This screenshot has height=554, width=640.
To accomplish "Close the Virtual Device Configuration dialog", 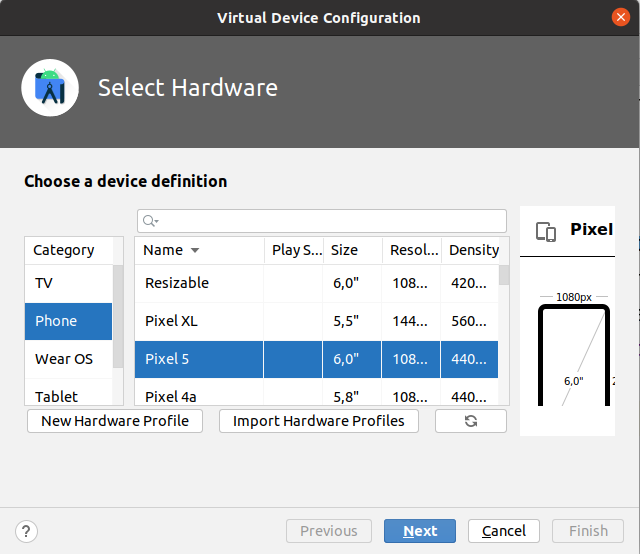I will pyautogui.click(x=620, y=17).
